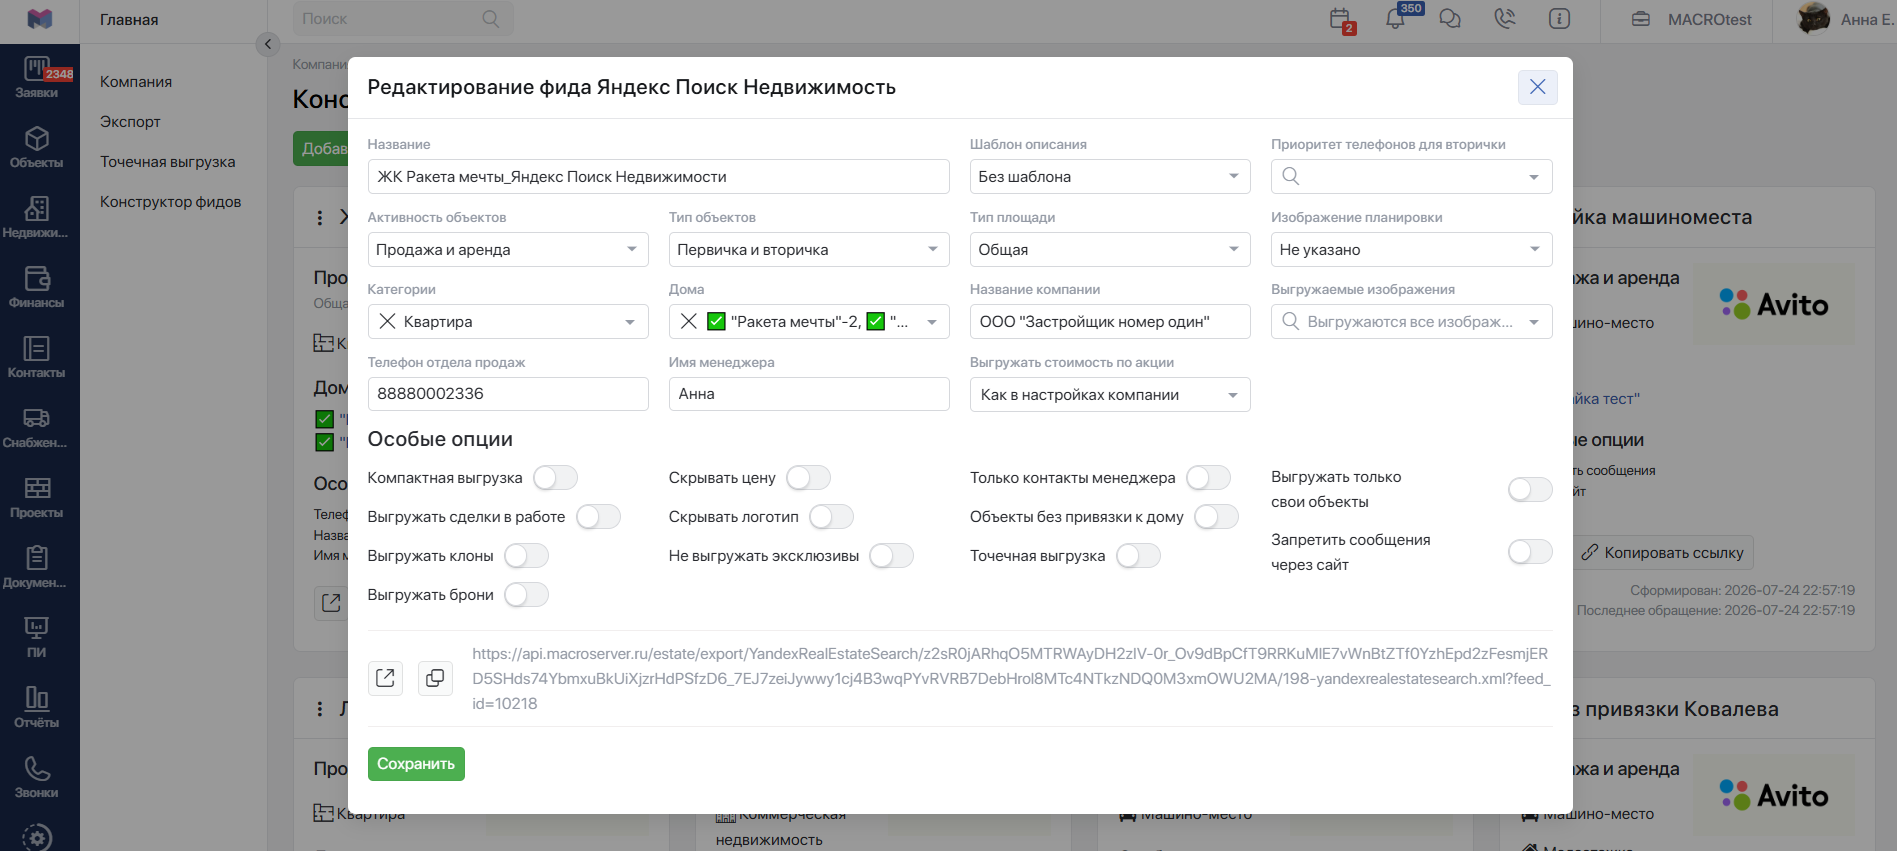1897x851 pixels.
Task: Open the MACROtest account menu
Action: 1691,20
